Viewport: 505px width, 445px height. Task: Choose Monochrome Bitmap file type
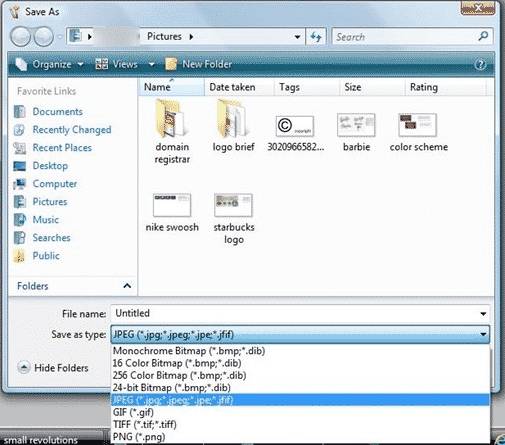(x=300, y=351)
